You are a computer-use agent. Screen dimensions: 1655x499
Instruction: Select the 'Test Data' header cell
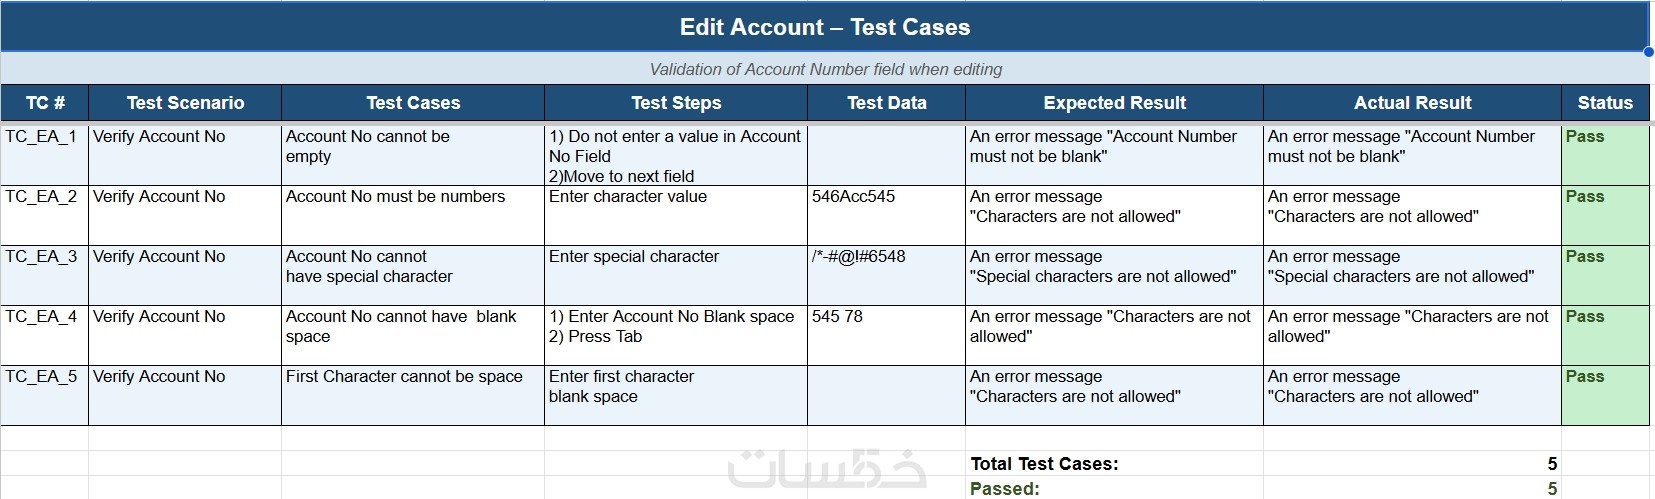pyautogui.click(x=886, y=102)
